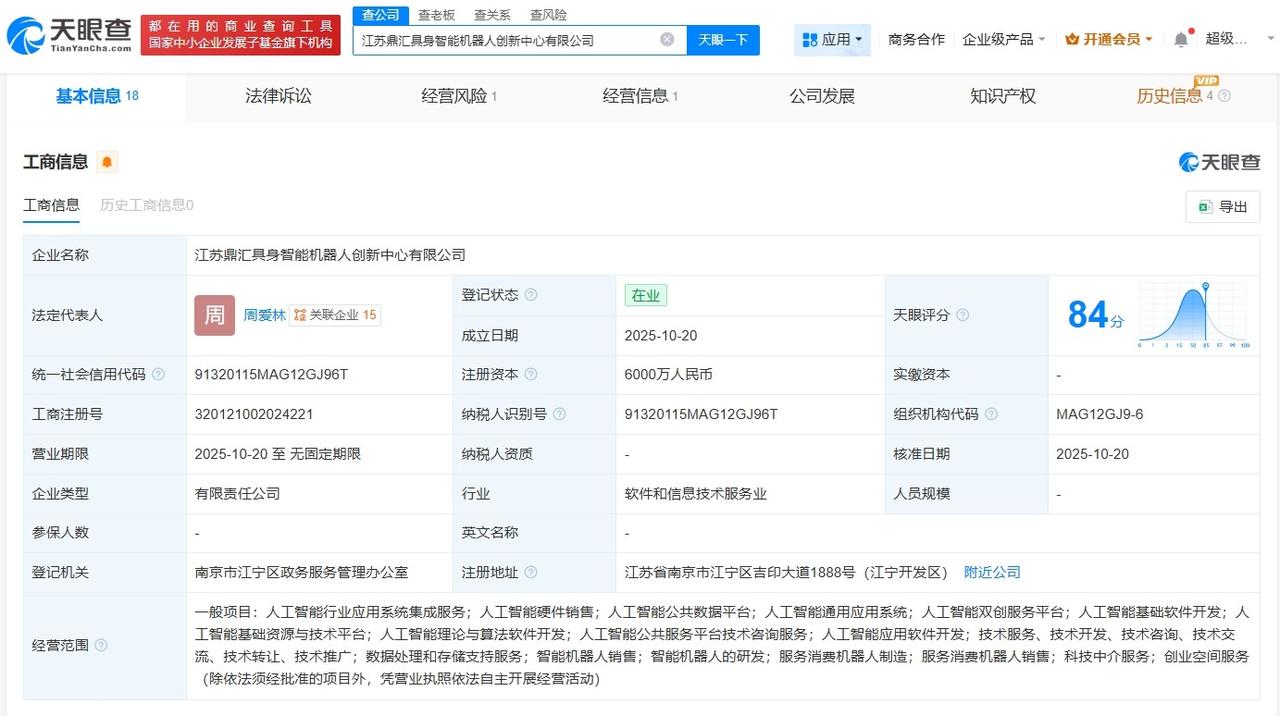Click the 导出 export button
Image resolution: width=1280 pixels, height=716 pixels.
point(1223,207)
